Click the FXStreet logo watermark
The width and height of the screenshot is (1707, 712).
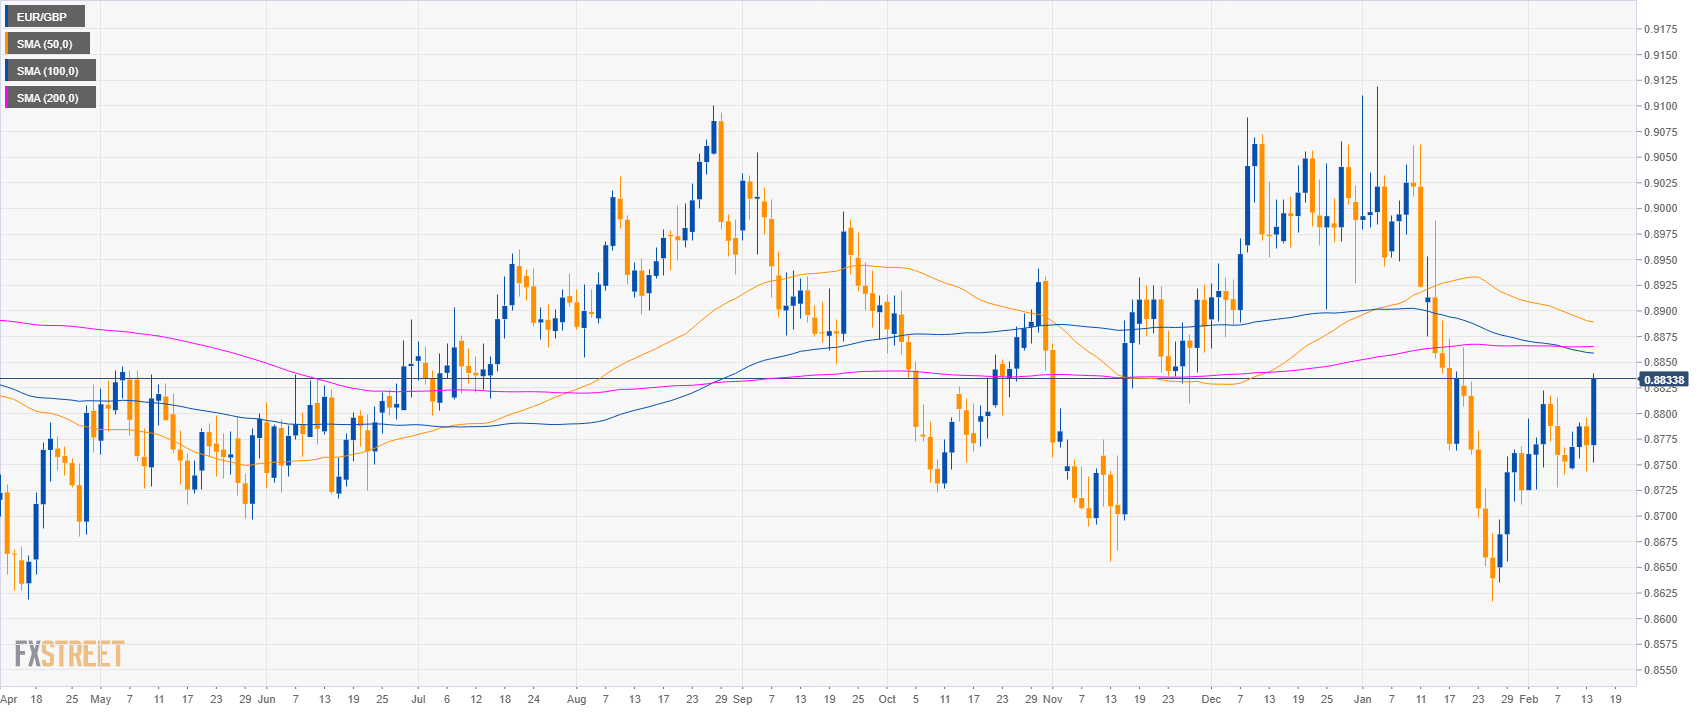pyautogui.click(x=69, y=655)
